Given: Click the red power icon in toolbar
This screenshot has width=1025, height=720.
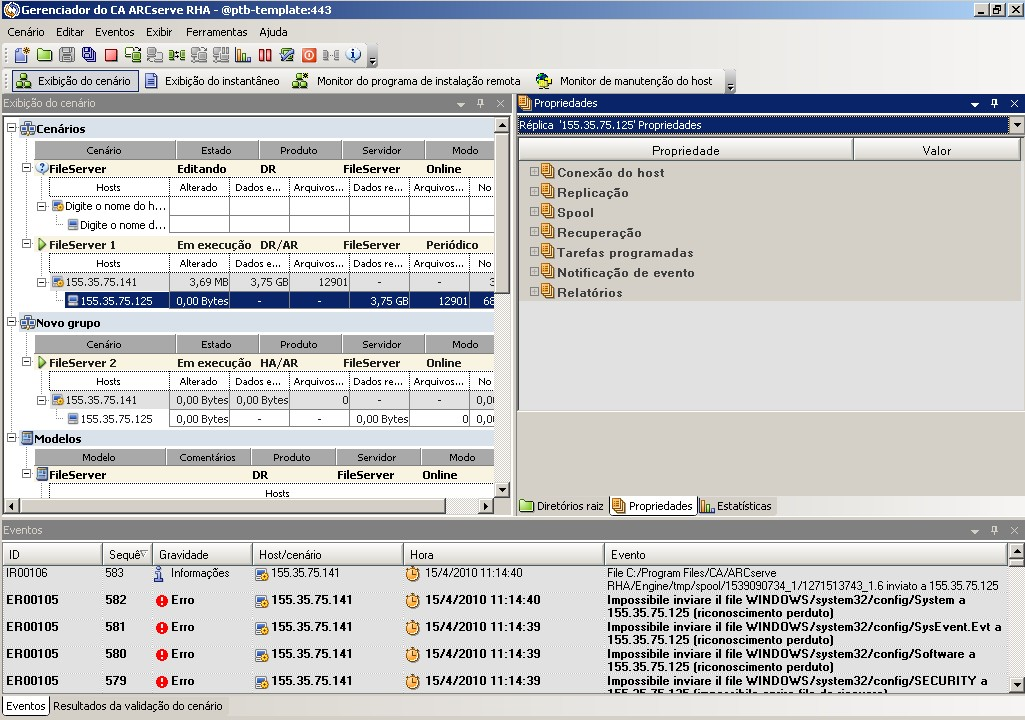Looking at the screenshot, I should click(x=309, y=55).
